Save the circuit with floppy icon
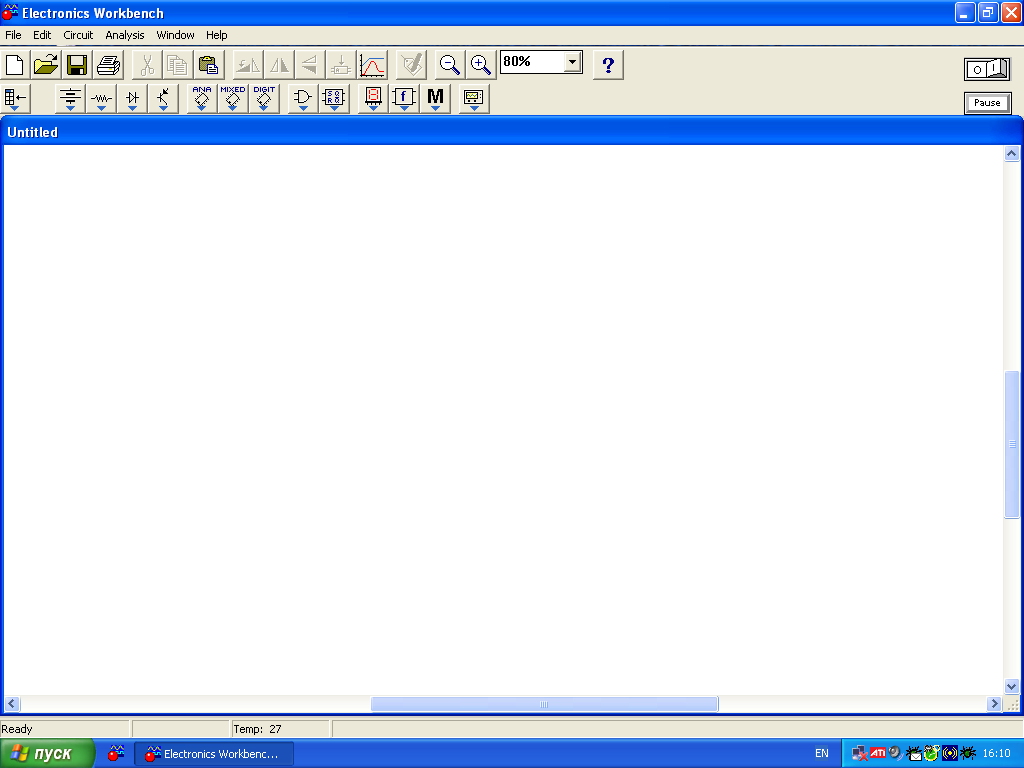The height and width of the screenshot is (768, 1024). [x=77, y=65]
